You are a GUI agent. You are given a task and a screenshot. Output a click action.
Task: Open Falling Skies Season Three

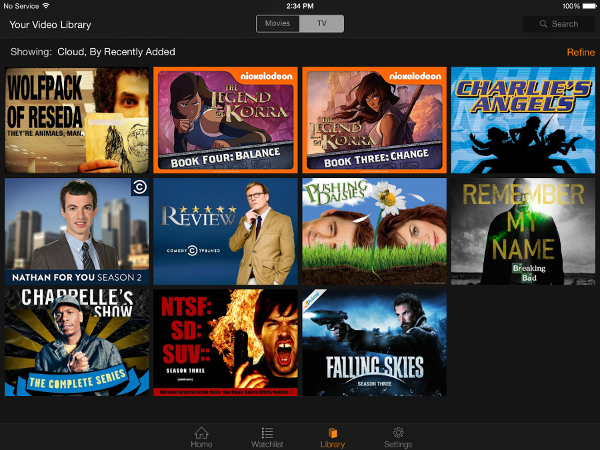[373, 343]
